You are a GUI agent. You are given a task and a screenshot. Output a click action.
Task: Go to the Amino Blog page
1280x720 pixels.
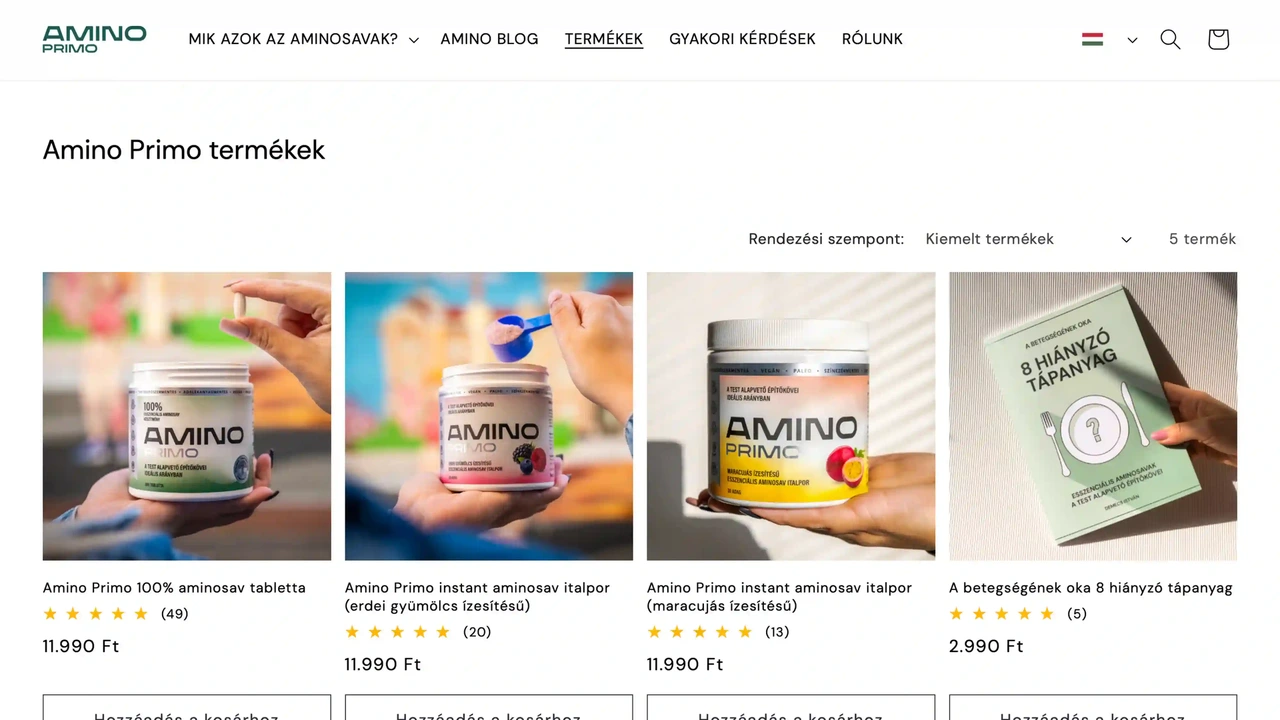point(489,39)
